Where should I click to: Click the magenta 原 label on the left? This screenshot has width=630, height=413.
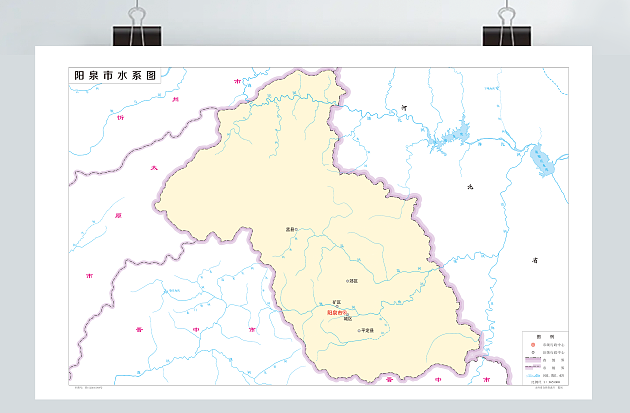tap(118, 215)
